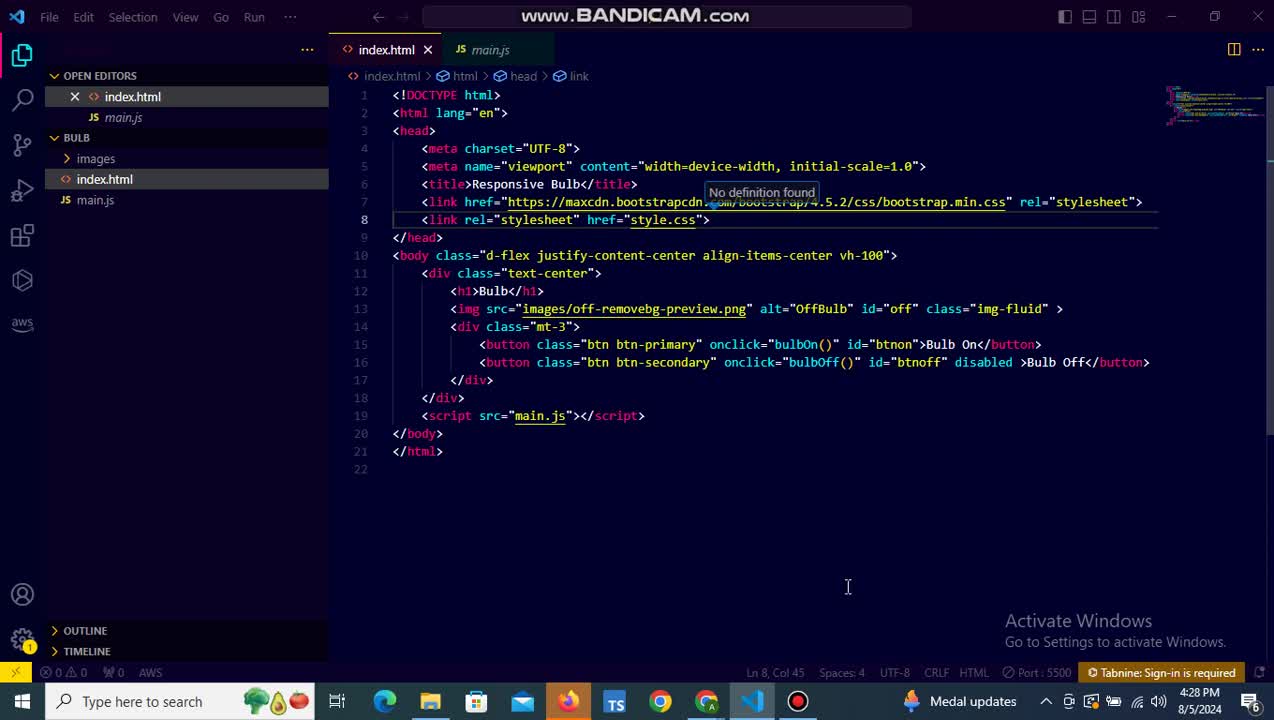Open the style.css link in code

click(662, 220)
